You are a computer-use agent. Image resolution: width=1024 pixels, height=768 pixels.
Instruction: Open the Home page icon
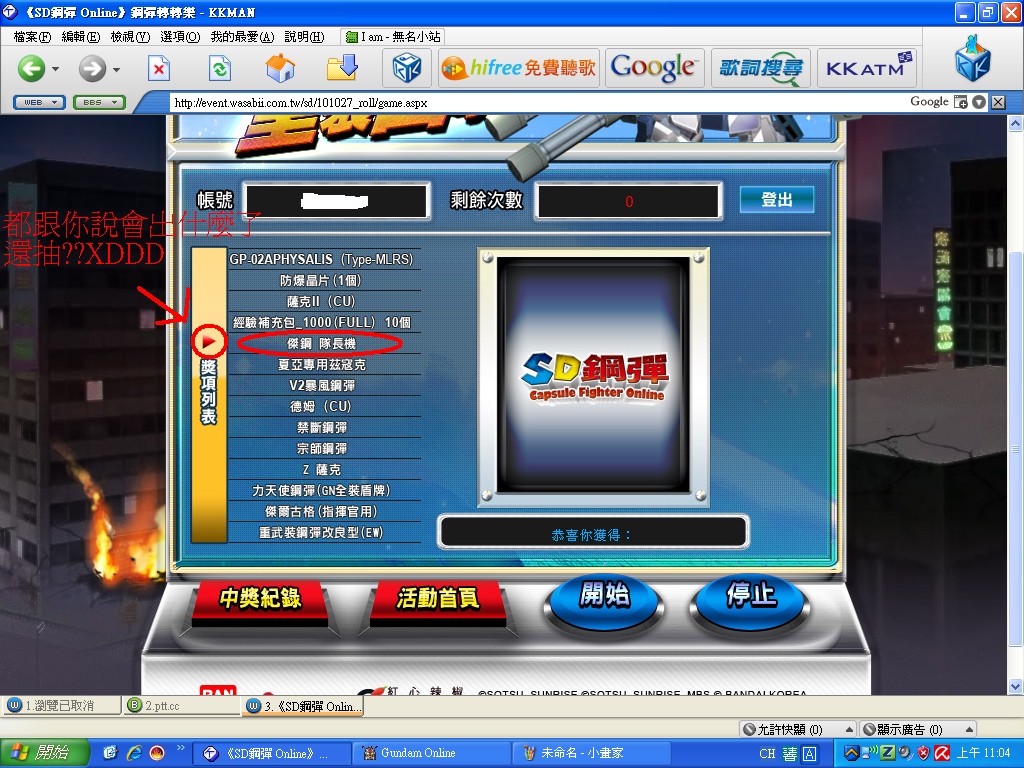(x=280, y=68)
